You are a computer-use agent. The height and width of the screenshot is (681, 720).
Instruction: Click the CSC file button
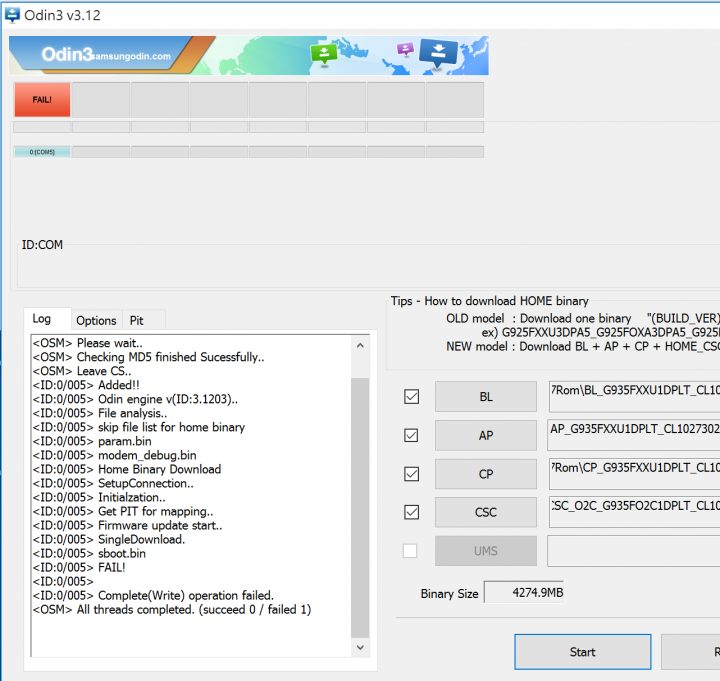(x=486, y=512)
